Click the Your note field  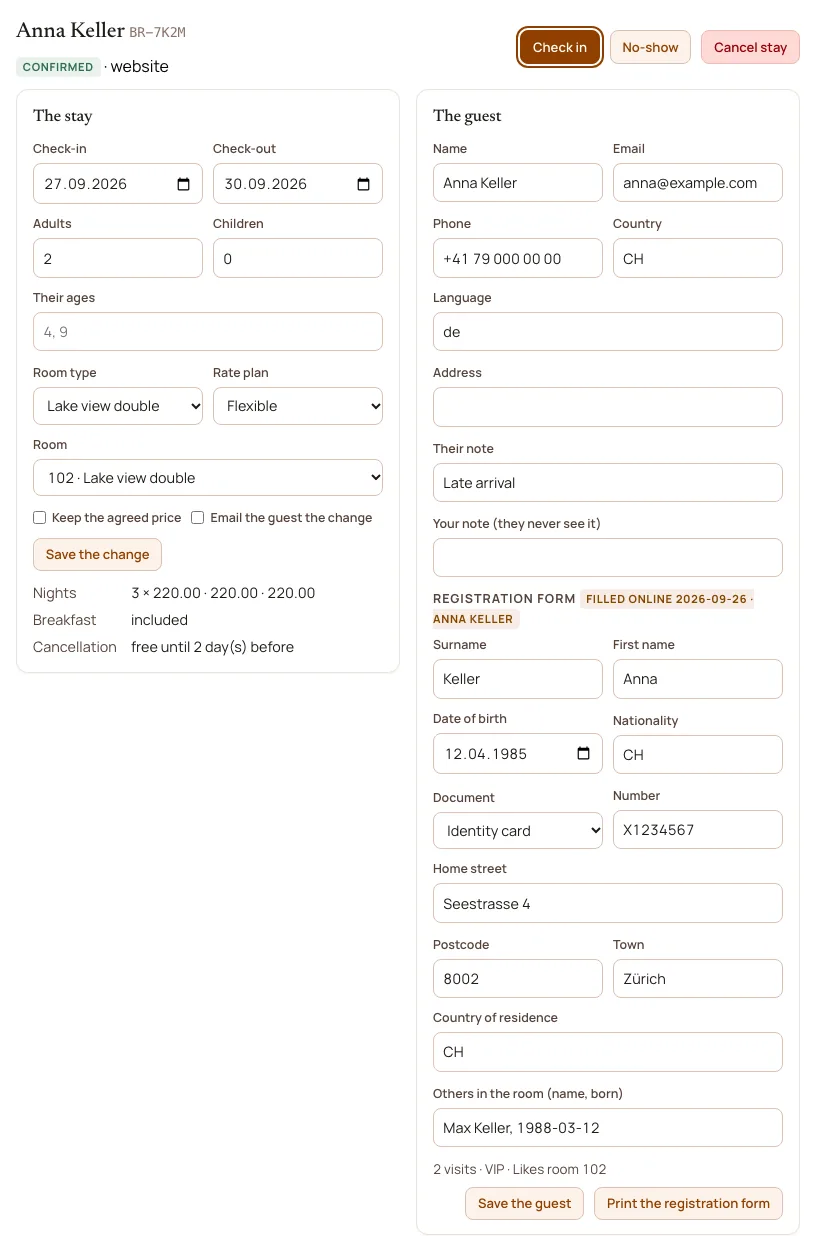click(608, 557)
